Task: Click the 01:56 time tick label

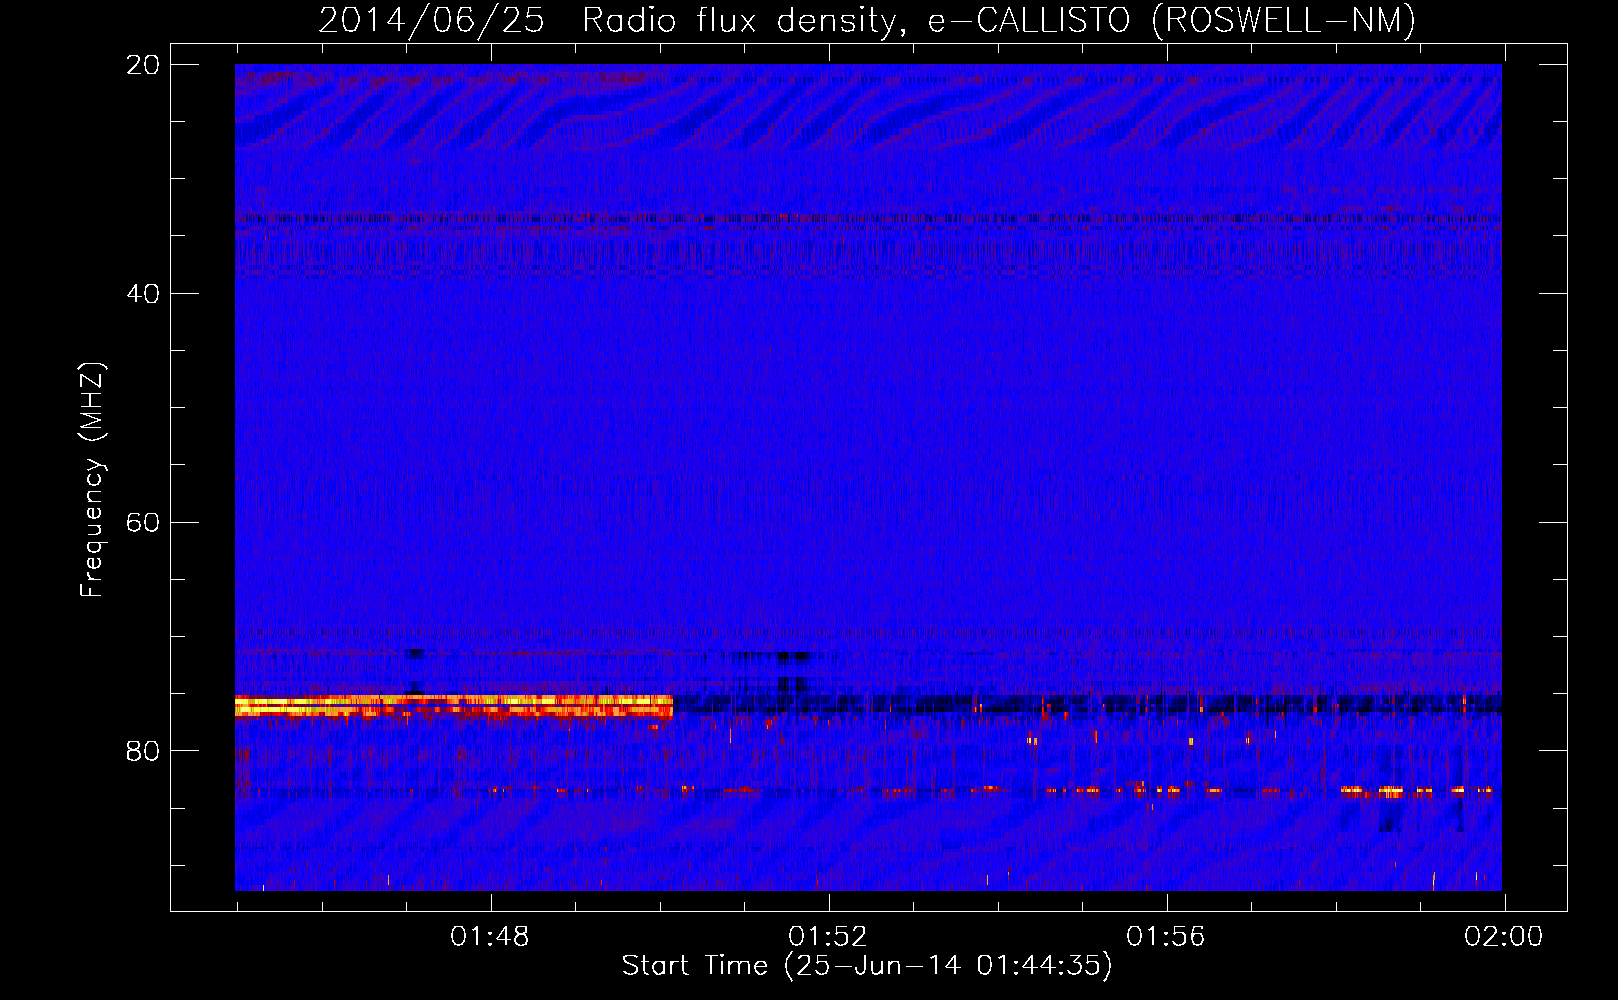Action: click(1166, 937)
